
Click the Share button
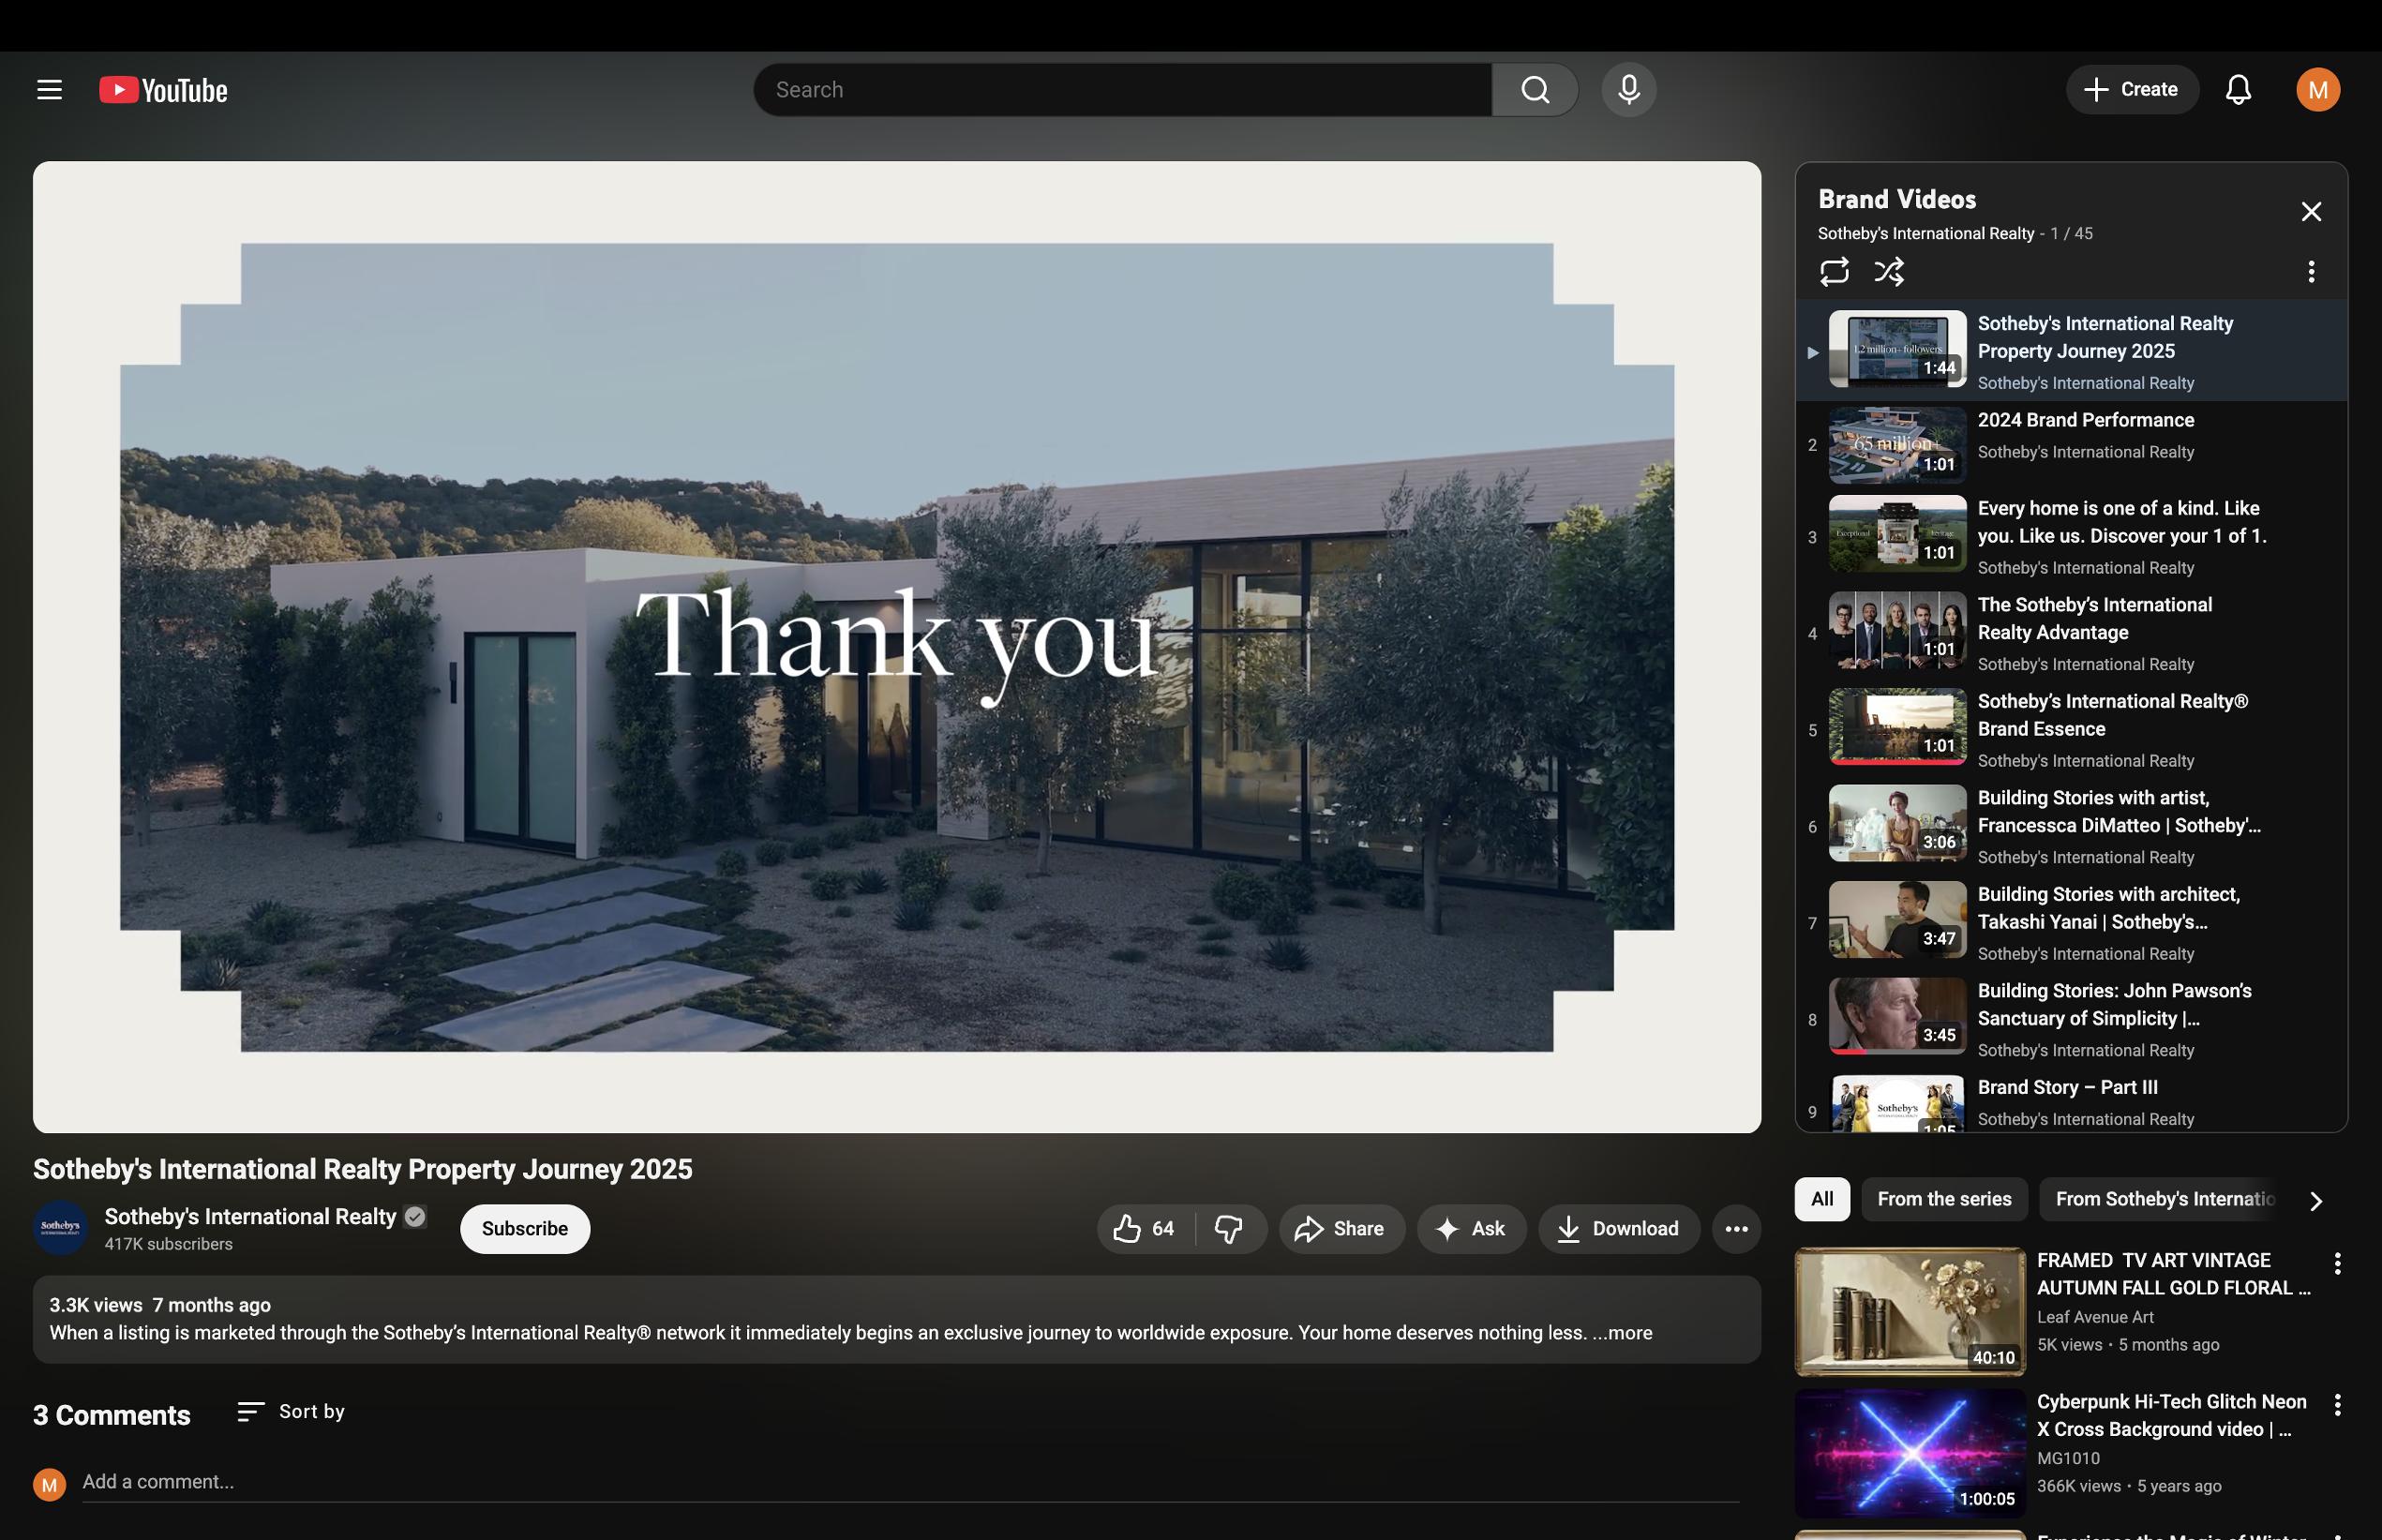pos(1340,1228)
